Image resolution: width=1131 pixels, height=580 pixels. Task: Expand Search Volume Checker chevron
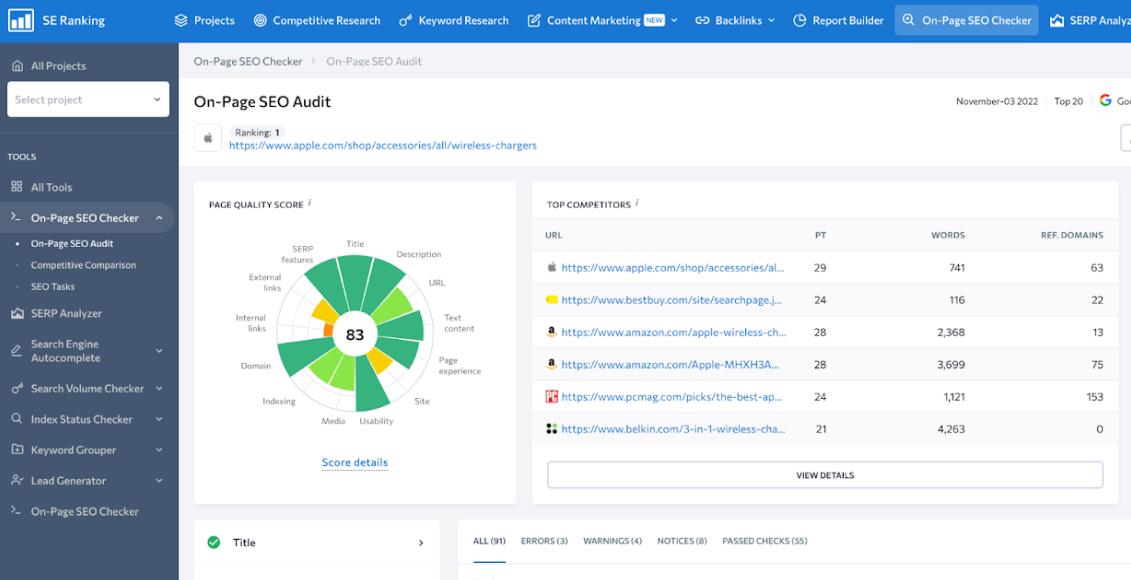[159, 388]
